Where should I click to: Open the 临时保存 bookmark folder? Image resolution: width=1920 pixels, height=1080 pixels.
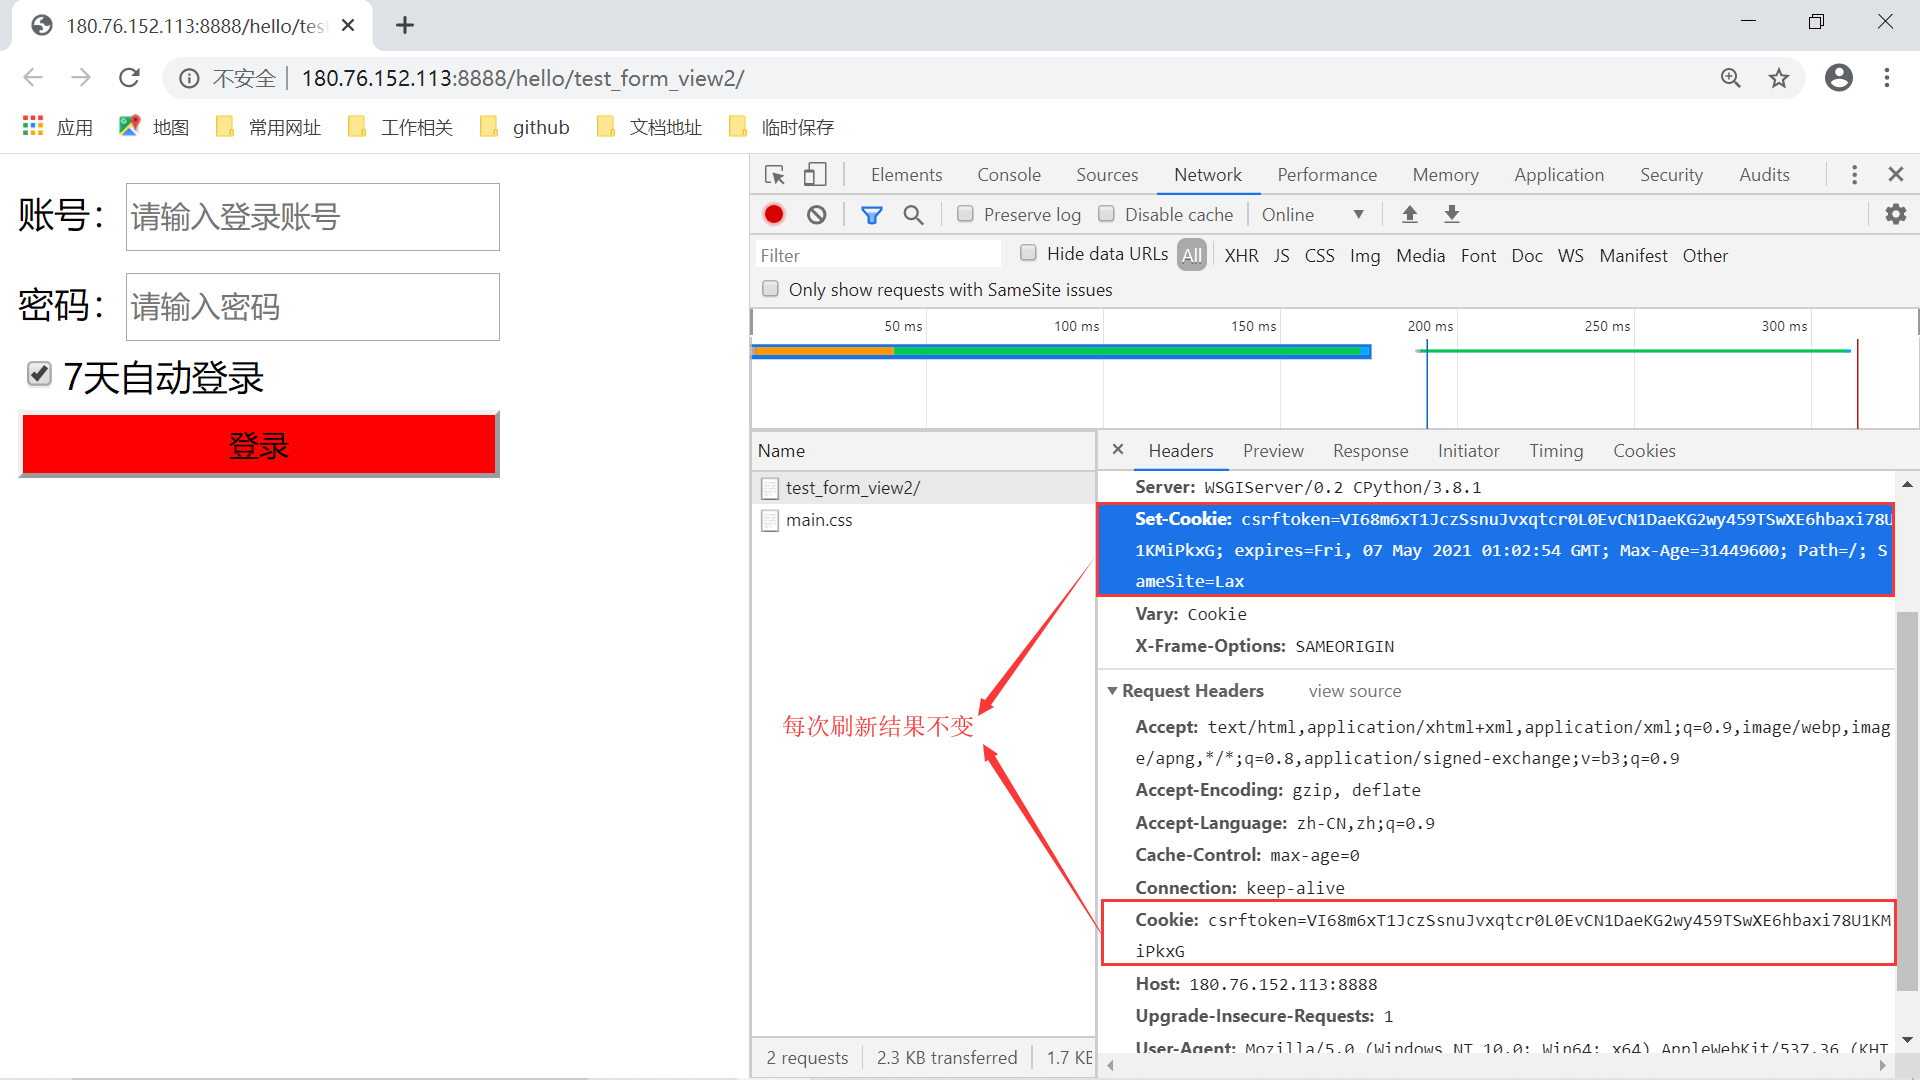[x=781, y=127]
